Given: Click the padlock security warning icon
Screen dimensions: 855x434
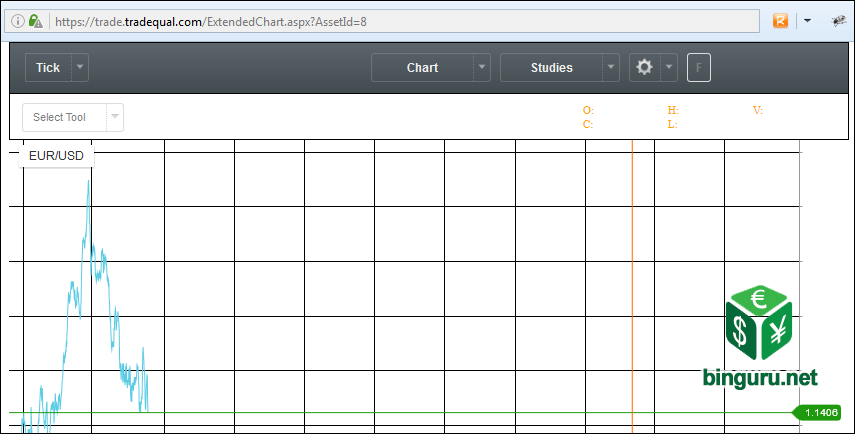Looking at the screenshot, I should coord(35,21).
